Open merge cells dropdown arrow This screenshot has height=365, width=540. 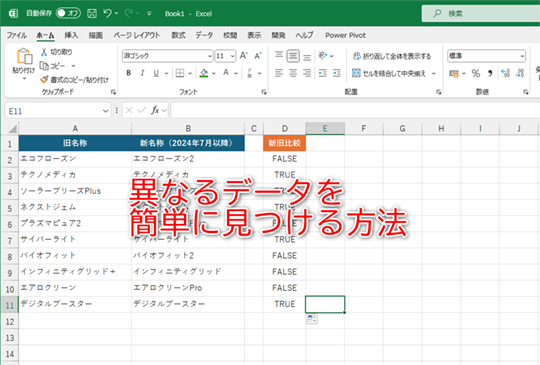click(434, 73)
